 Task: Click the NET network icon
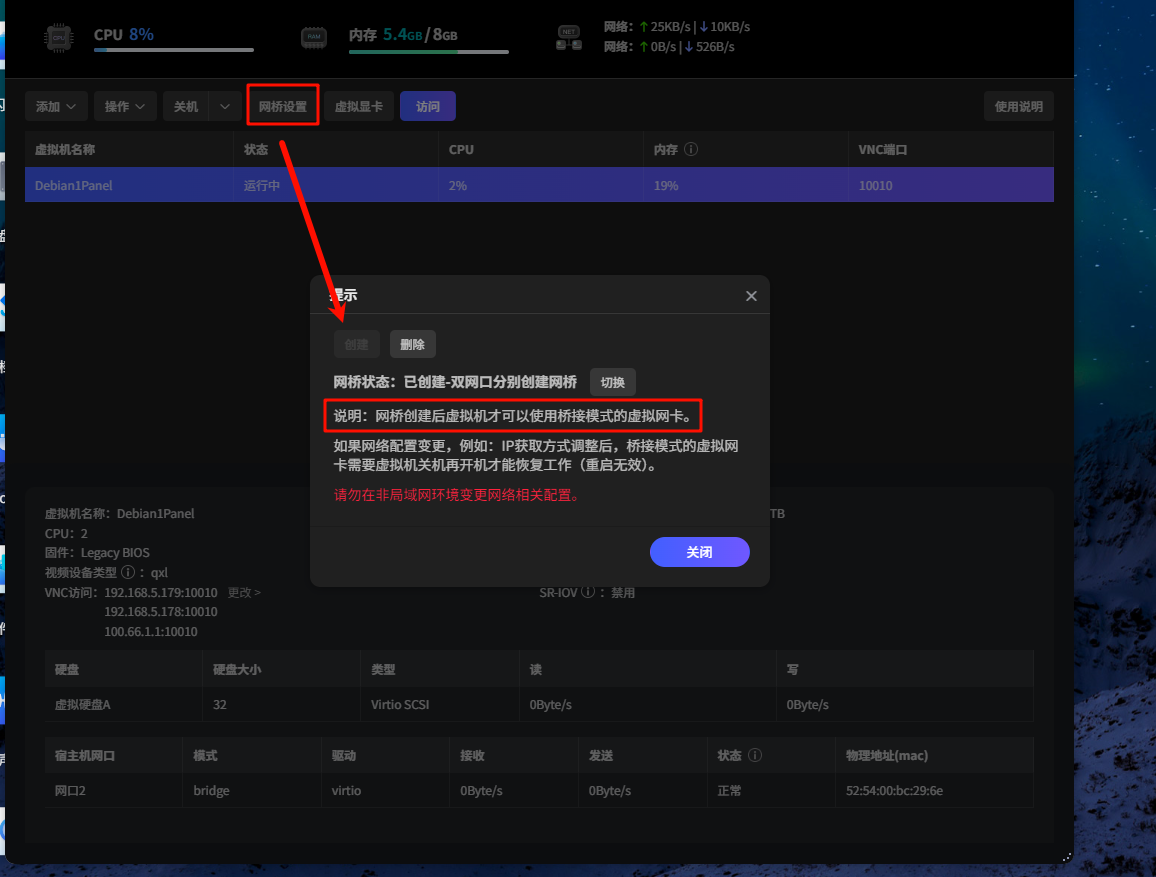click(x=569, y=38)
